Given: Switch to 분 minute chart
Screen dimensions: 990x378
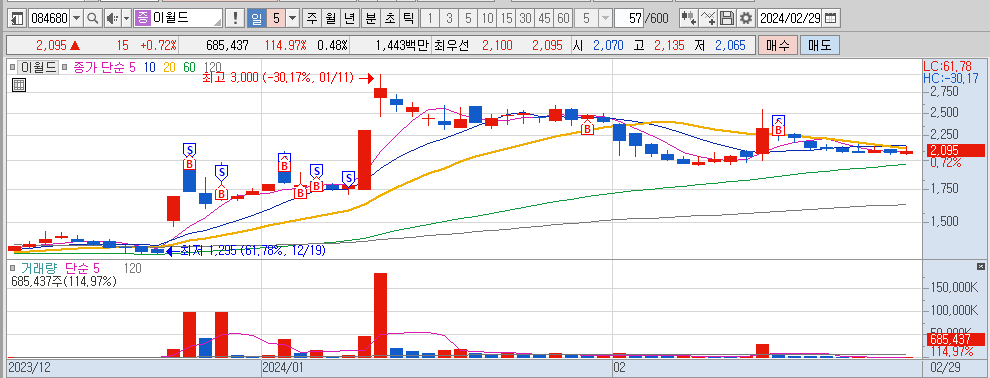Looking at the screenshot, I should 371,18.
